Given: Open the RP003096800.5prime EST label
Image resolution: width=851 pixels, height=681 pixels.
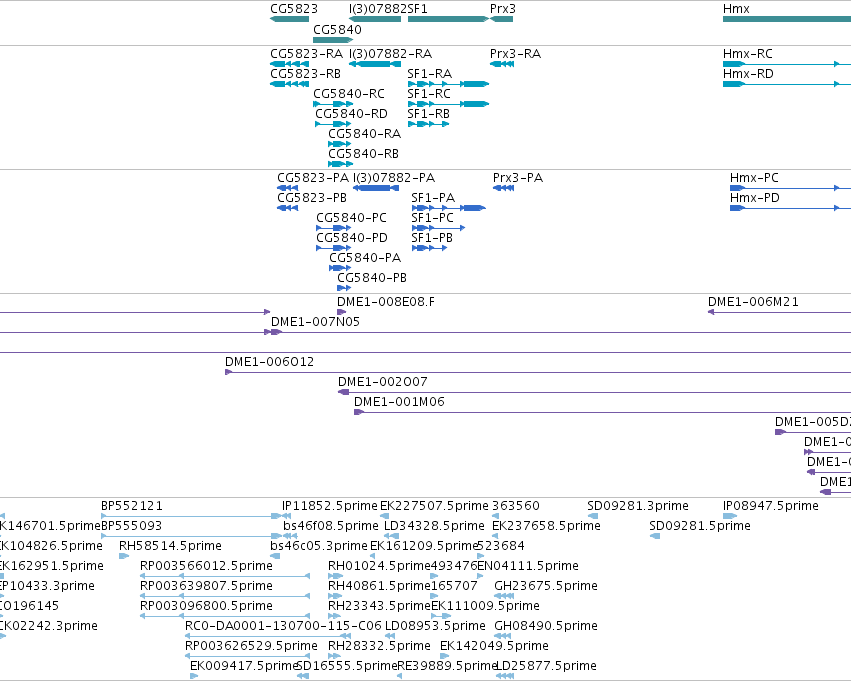Looking at the screenshot, I should [206, 607].
